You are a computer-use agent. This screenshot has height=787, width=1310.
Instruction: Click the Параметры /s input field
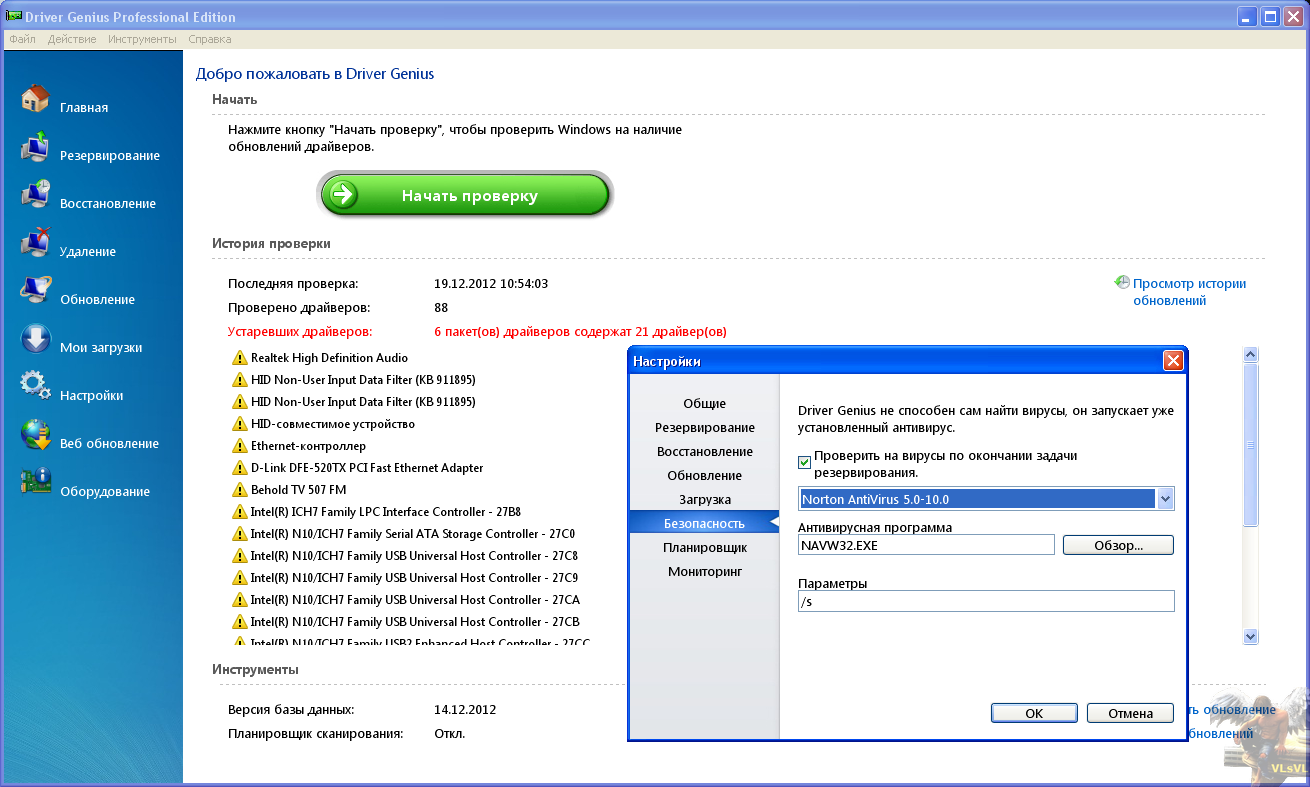[986, 601]
